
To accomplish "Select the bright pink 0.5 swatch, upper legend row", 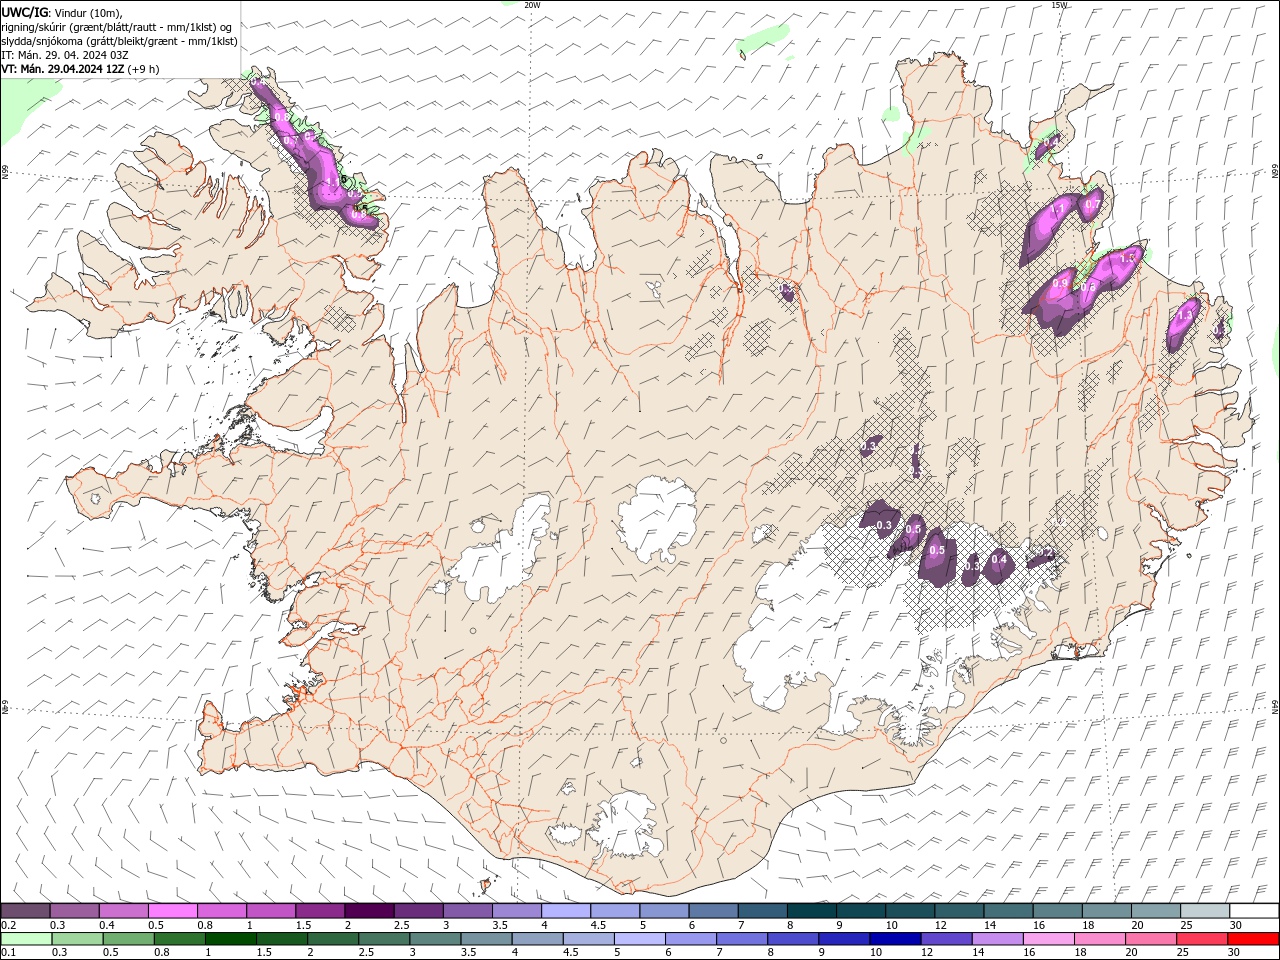I will point(173,911).
